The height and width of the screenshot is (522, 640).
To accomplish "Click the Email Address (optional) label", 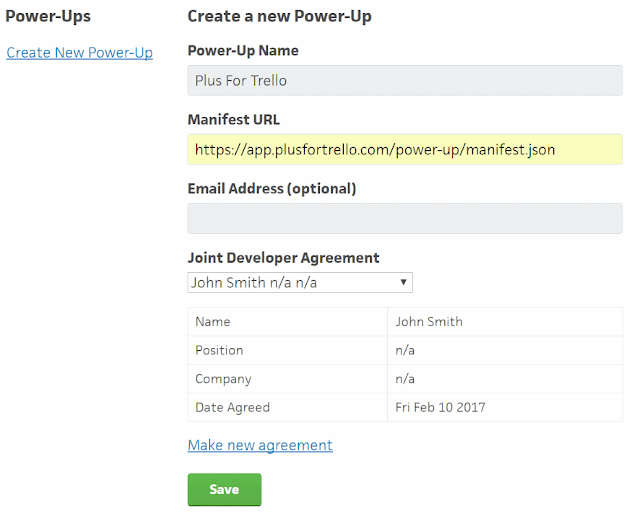I will coord(272,189).
